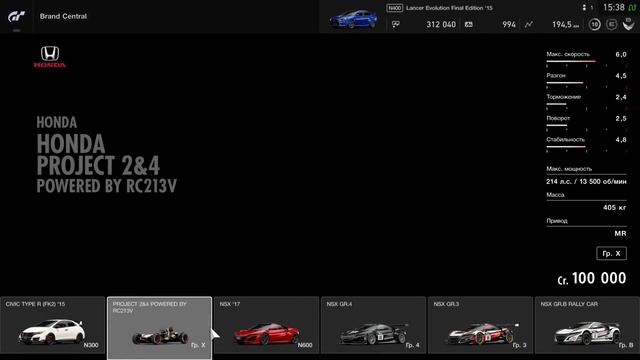Click the 6,0 max speed value
640x360 pixels.
[x=621, y=54]
